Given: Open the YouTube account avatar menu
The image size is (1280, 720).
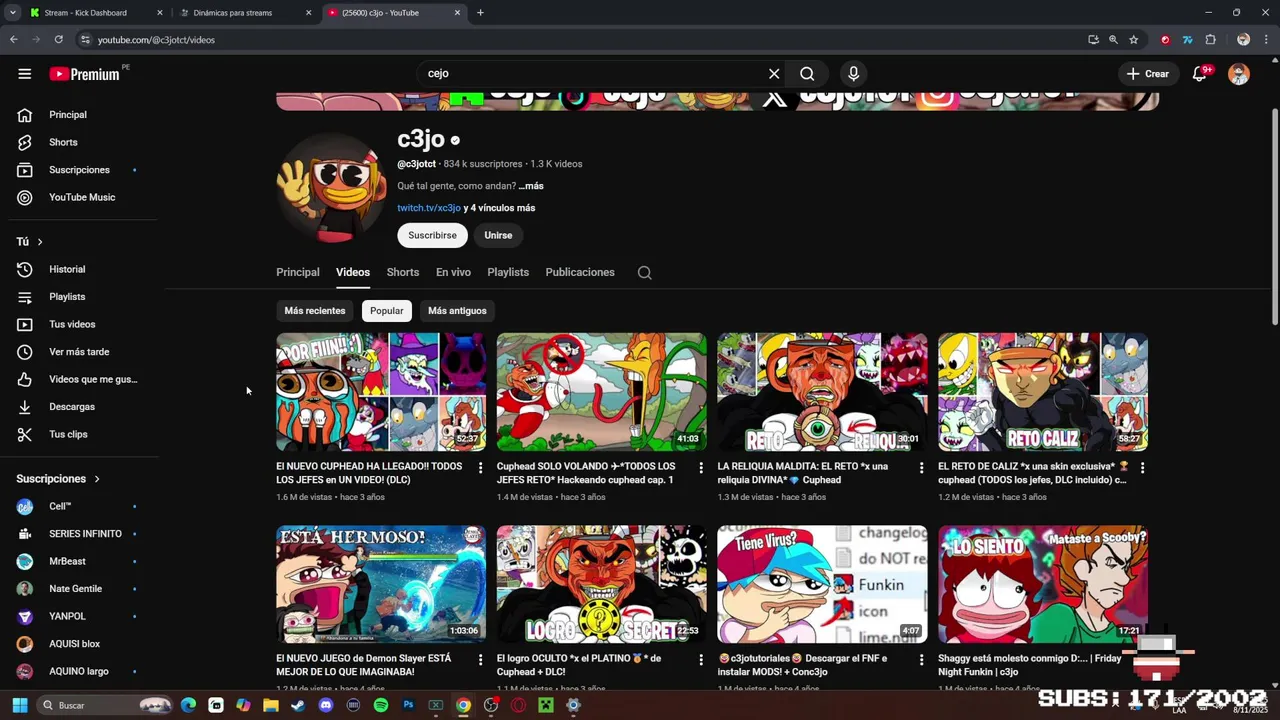Looking at the screenshot, I should pyautogui.click(x=1239, y=74).
